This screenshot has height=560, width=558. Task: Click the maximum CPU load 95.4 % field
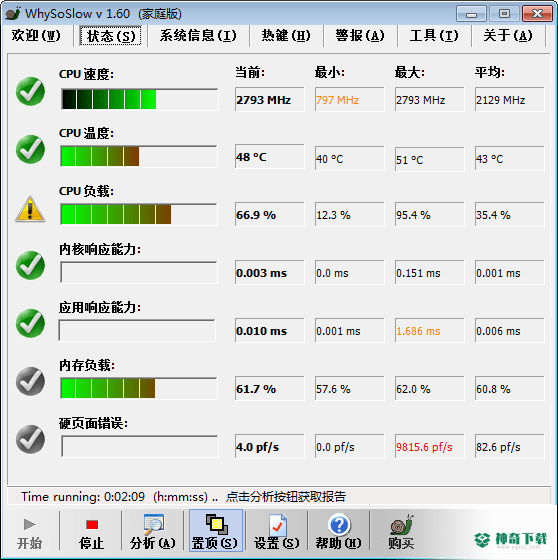pyautogui.click(x=430, y=215)
